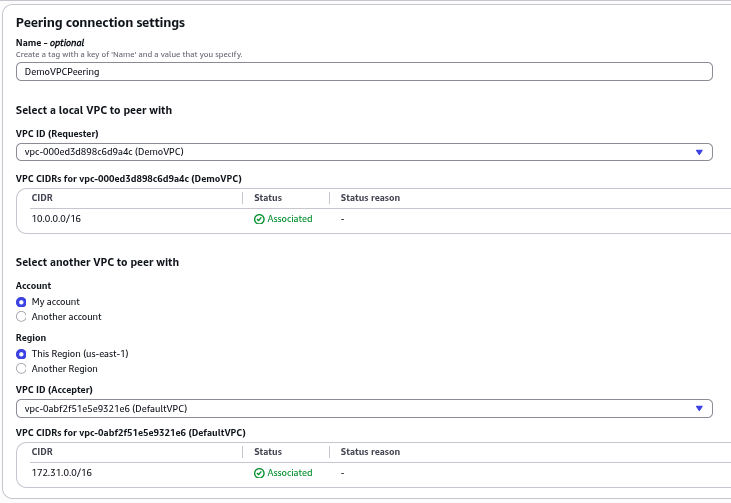Select the My account radio button

tap(21, 302)
